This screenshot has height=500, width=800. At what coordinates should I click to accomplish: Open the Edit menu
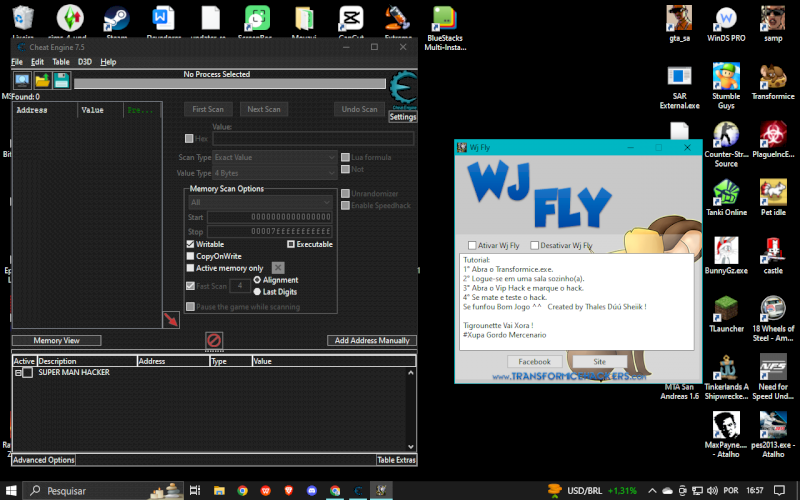click(x=37, y=62)
